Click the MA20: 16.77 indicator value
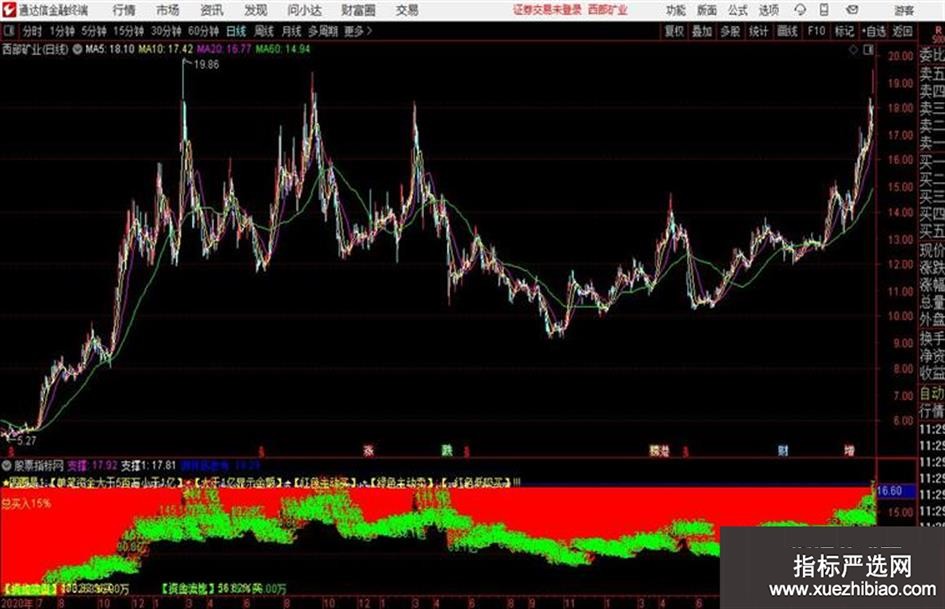Screen dimensions: 945x609 tap(224, 49)
